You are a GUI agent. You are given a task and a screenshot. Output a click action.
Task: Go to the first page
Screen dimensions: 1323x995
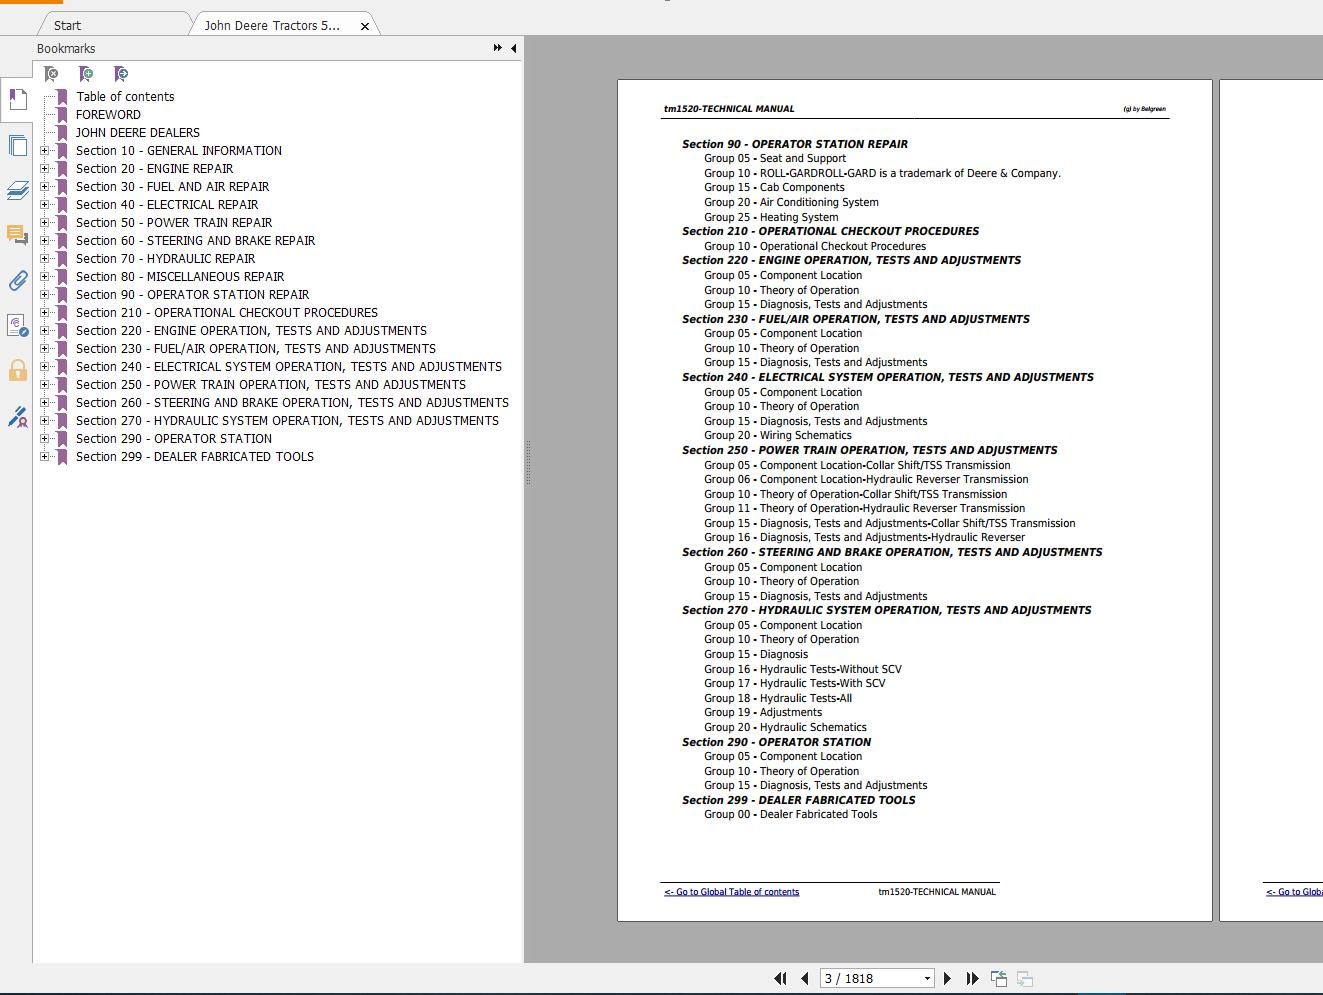pos(780,979)
